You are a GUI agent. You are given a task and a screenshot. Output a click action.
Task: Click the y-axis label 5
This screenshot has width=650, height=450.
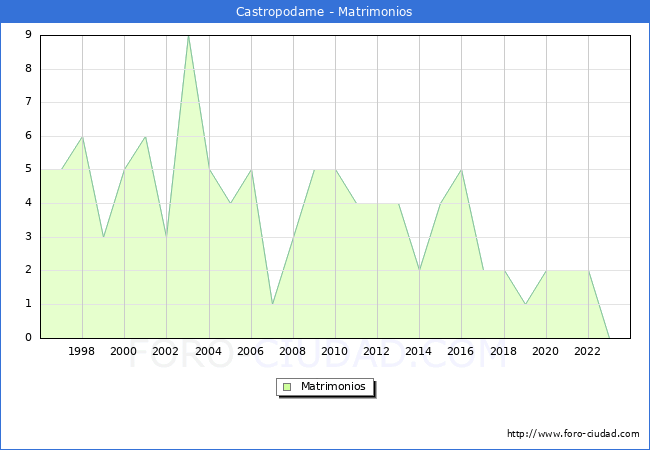coord(29,169)
